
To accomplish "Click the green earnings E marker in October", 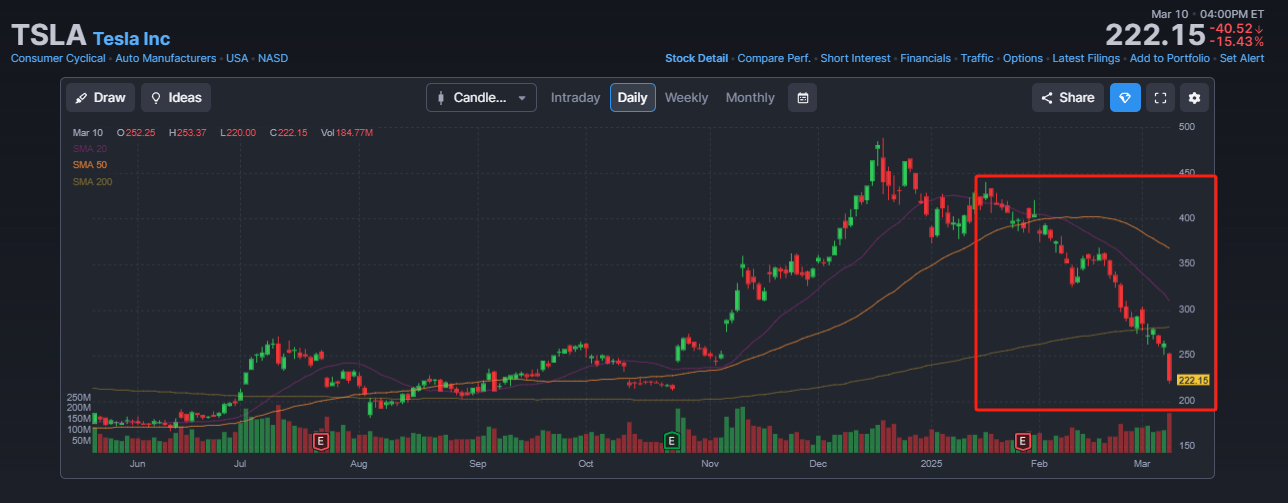I will [x=671, y=440].
